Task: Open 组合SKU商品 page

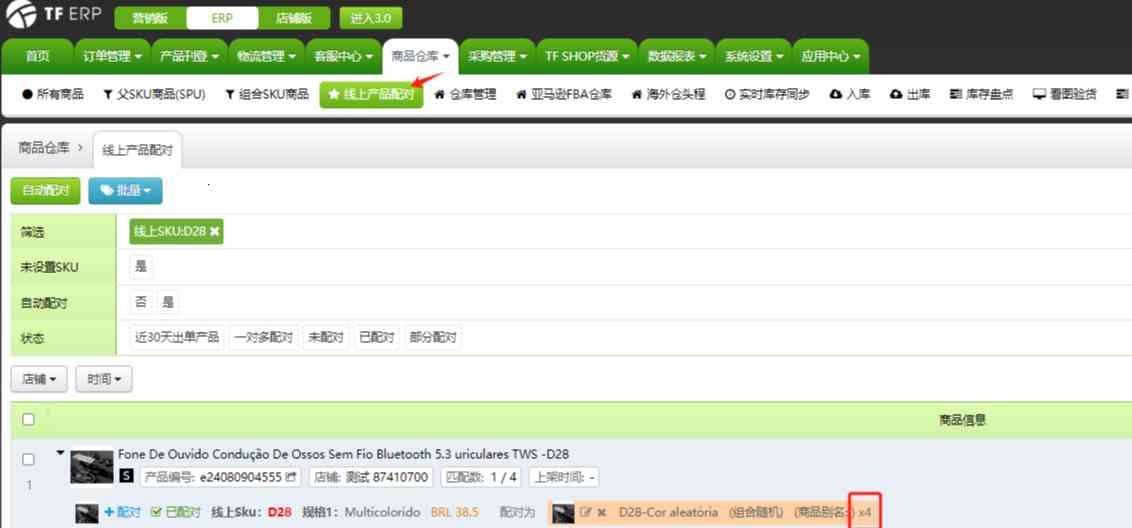Action: [266, 95]
